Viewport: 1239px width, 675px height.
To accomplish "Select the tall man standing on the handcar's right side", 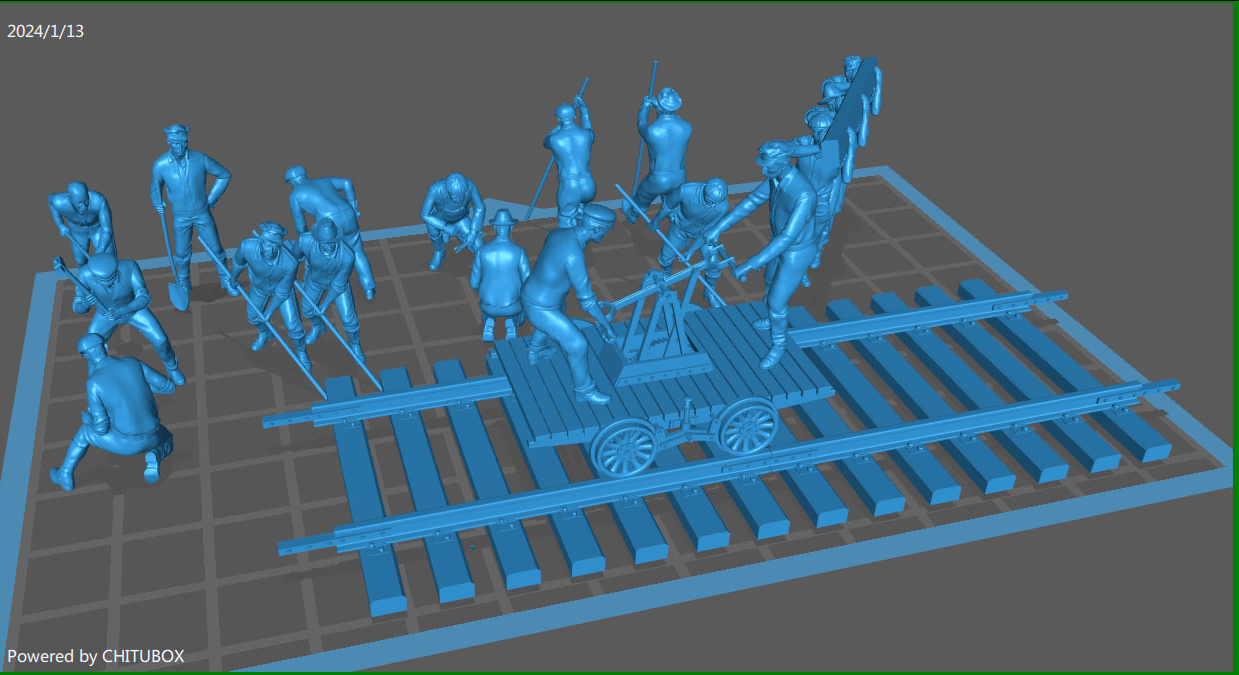I will 778,251.
